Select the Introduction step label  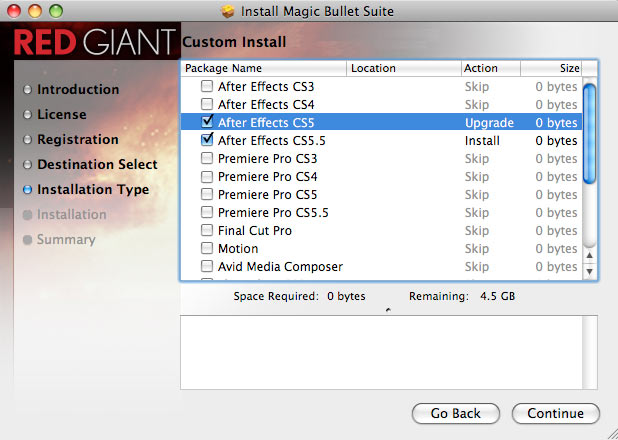click(x=78, y=89)
